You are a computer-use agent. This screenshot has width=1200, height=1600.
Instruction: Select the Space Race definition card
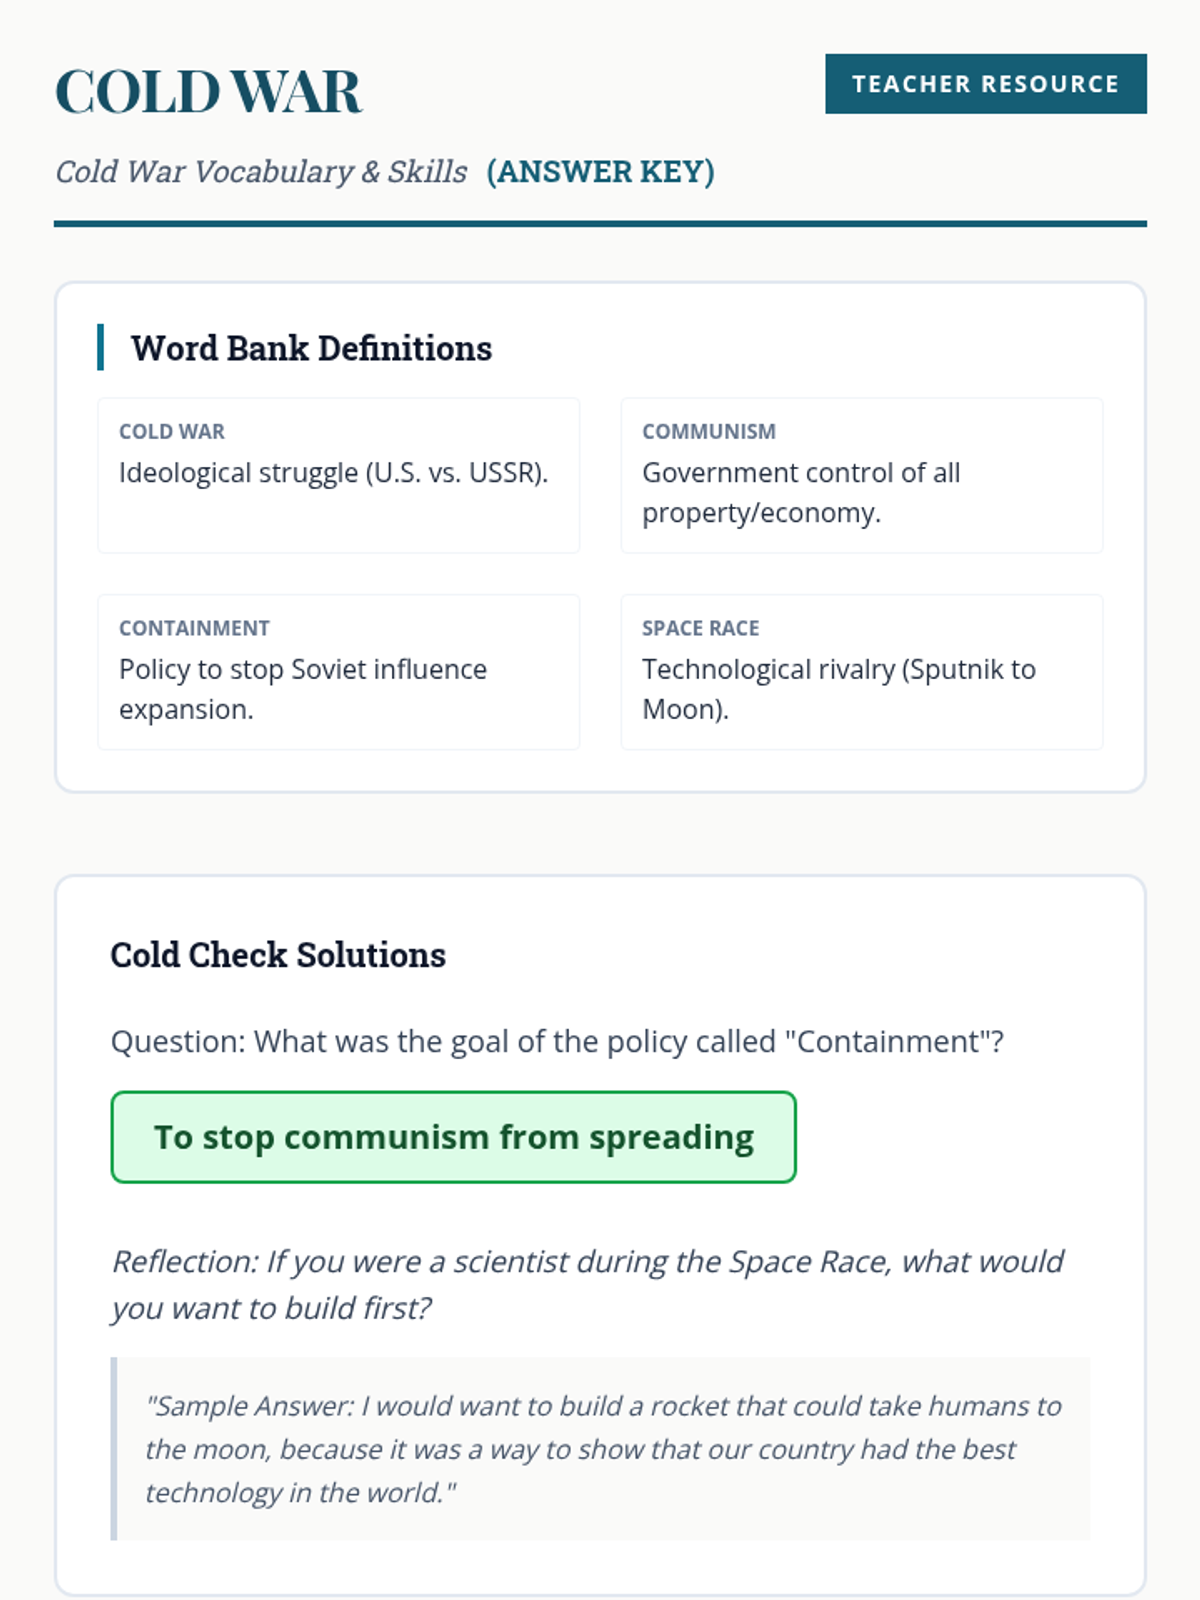click(x=862, y=672)
